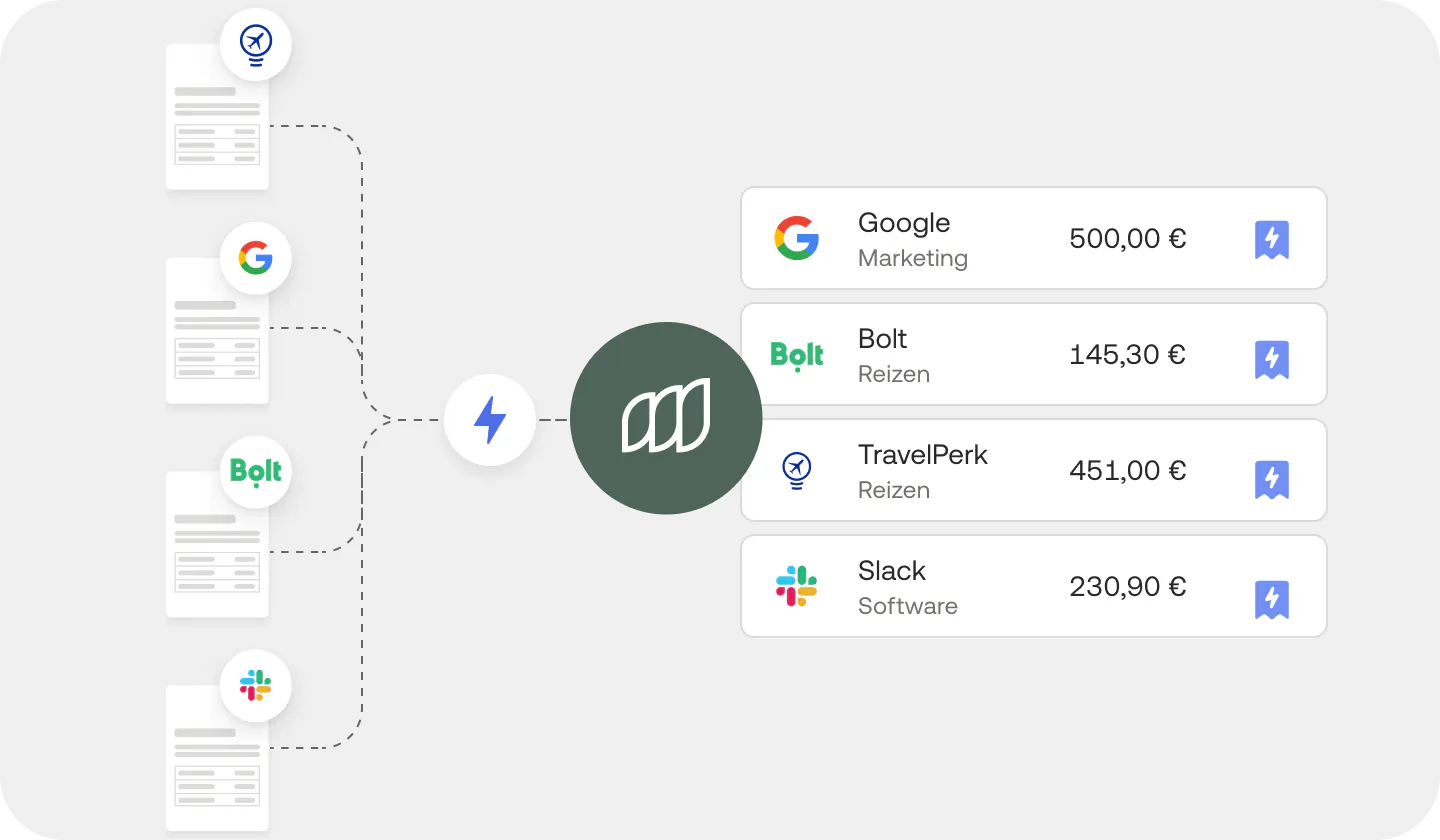Click the blue lightning bolt circle
The width and height of the screenshot is (1440, 840).
coord(490,419)
